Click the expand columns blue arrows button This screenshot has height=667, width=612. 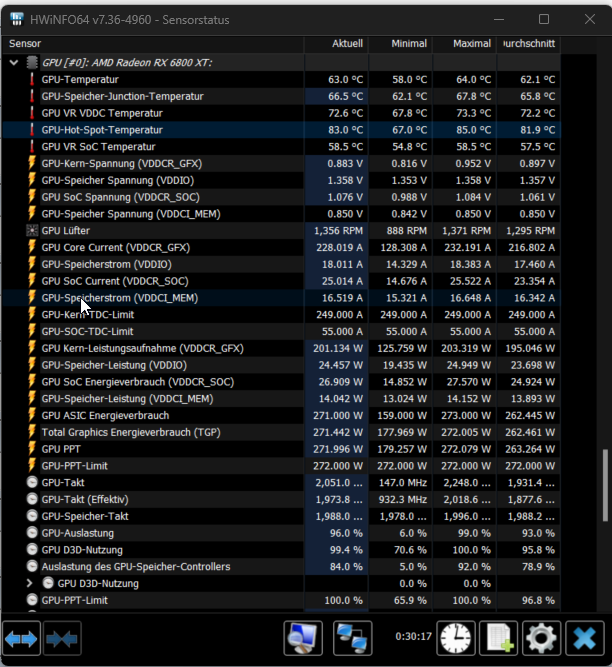click(21, 638)
